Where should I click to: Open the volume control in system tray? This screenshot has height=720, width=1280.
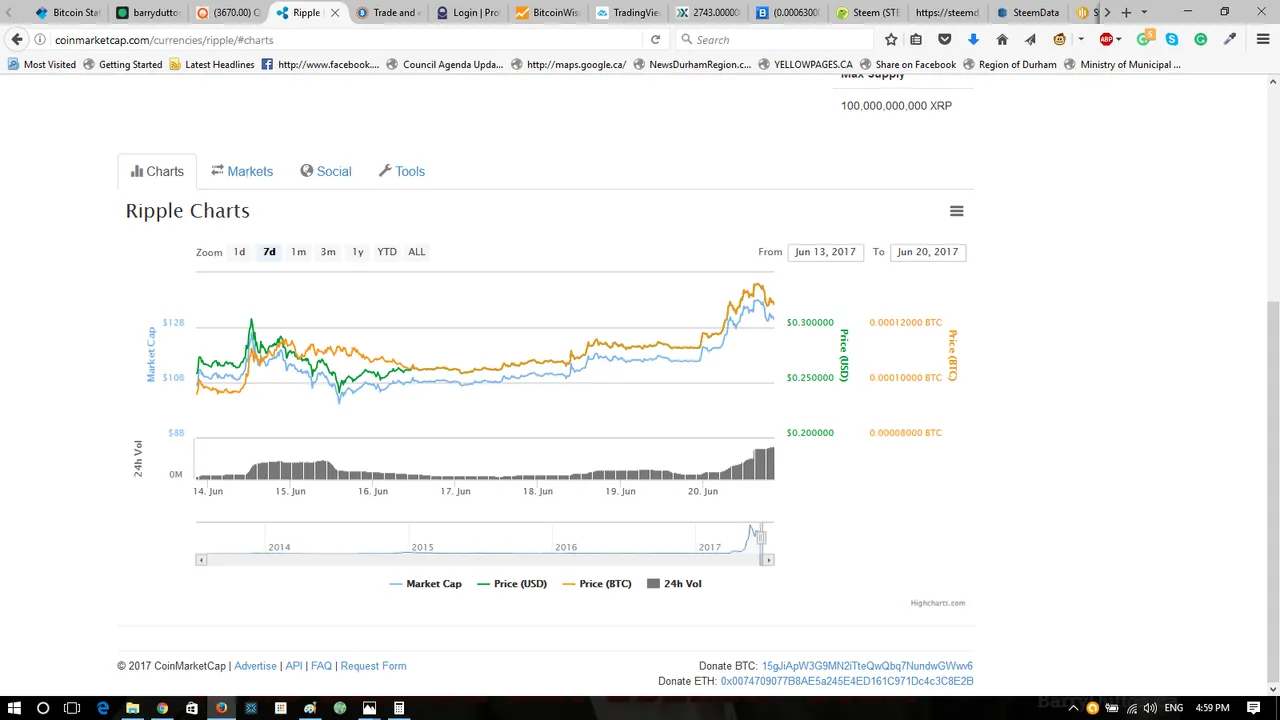[1150, 708]
